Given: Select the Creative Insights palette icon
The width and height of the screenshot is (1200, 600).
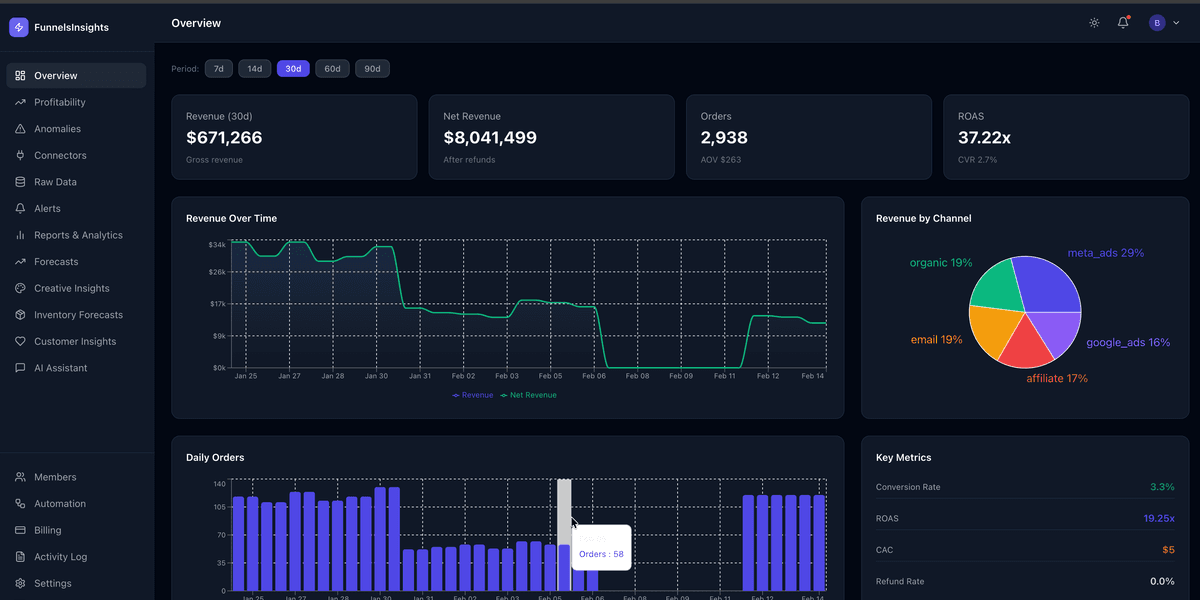Looking at the screenshot, I should pos(20,288).
